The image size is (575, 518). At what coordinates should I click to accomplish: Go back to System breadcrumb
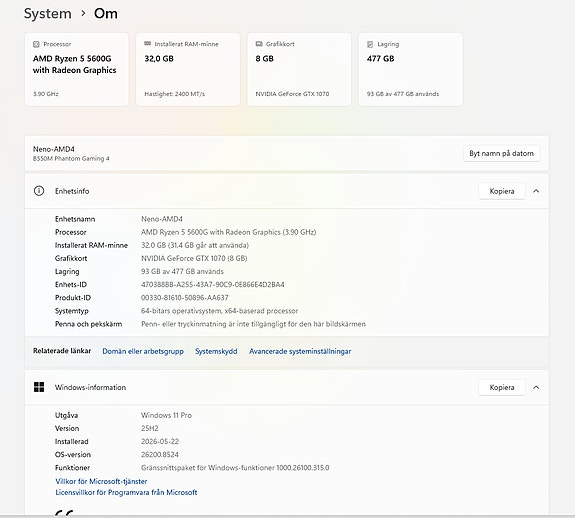coord(48,14)
